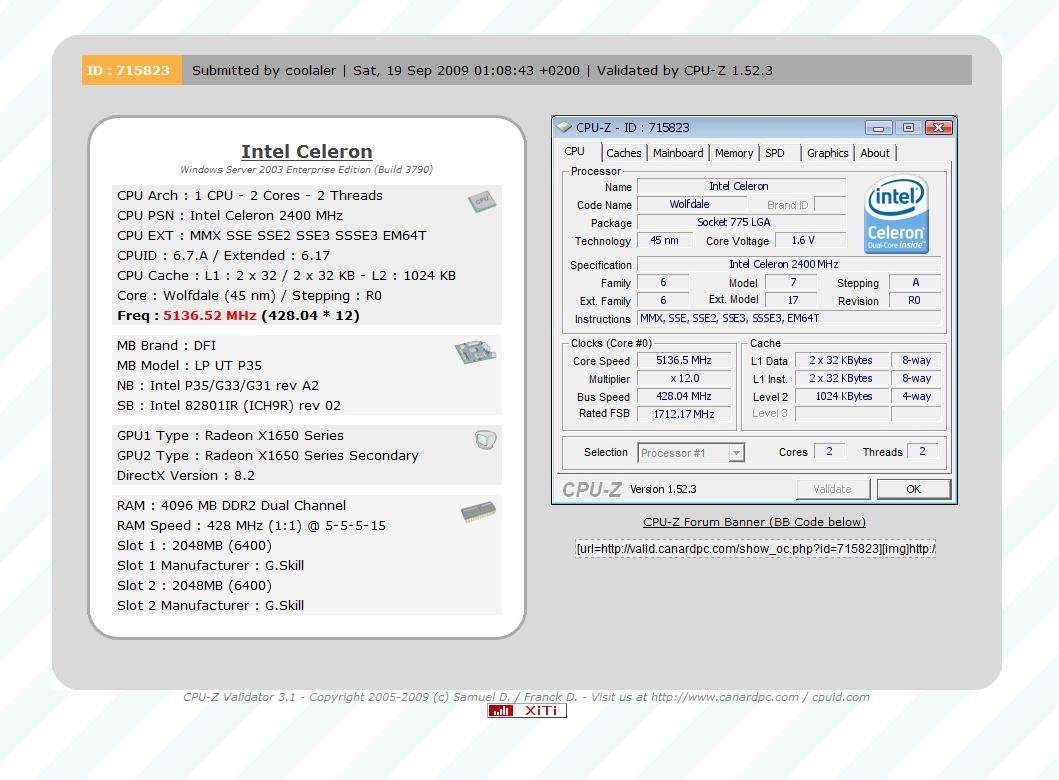Click the OK button in CPU-Z
This screenshot has height=780, width=1059.
913,489
